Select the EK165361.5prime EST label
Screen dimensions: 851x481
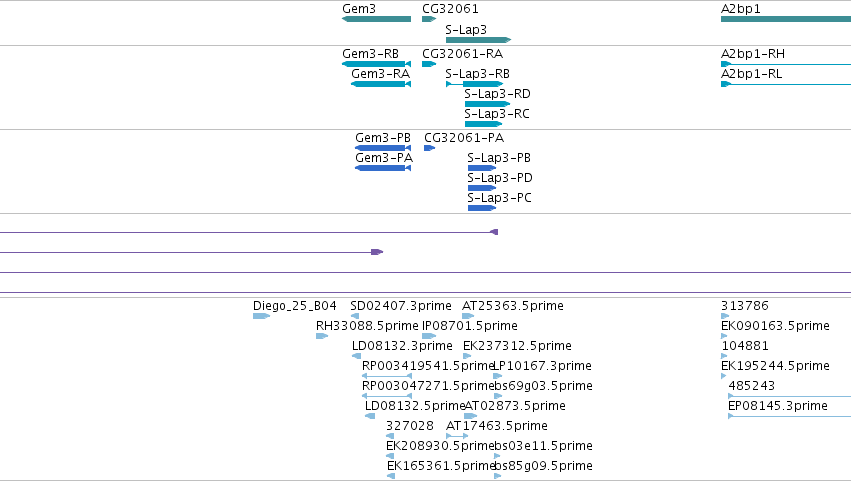[441, 466]
